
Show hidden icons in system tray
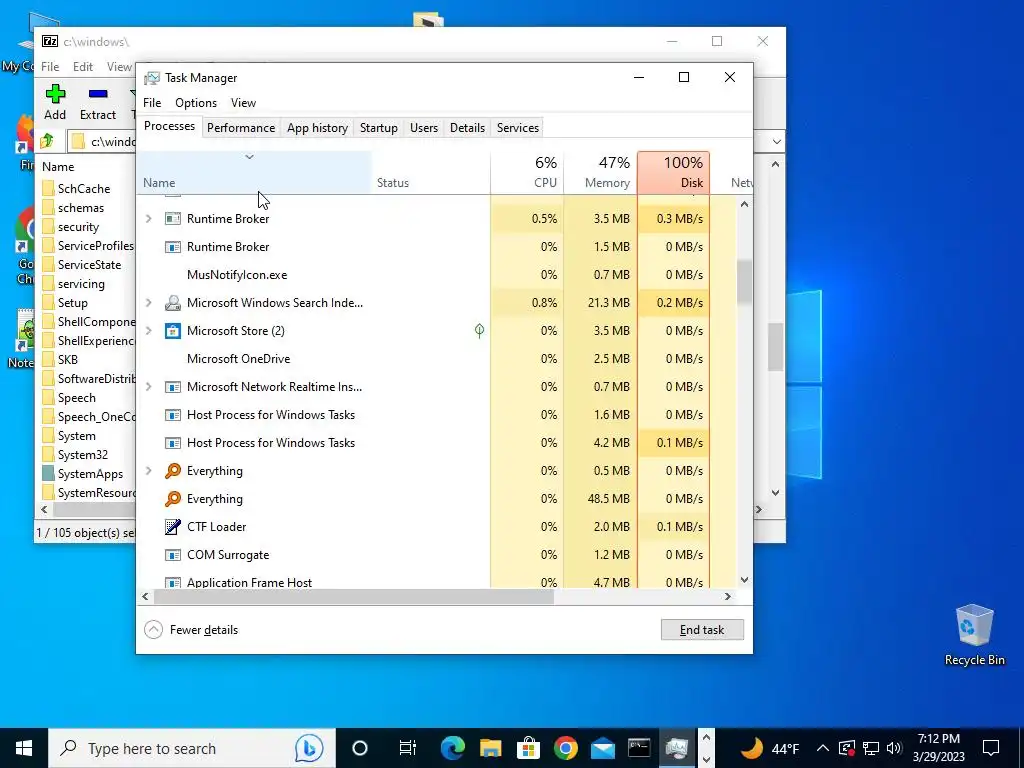click(823, 748)
